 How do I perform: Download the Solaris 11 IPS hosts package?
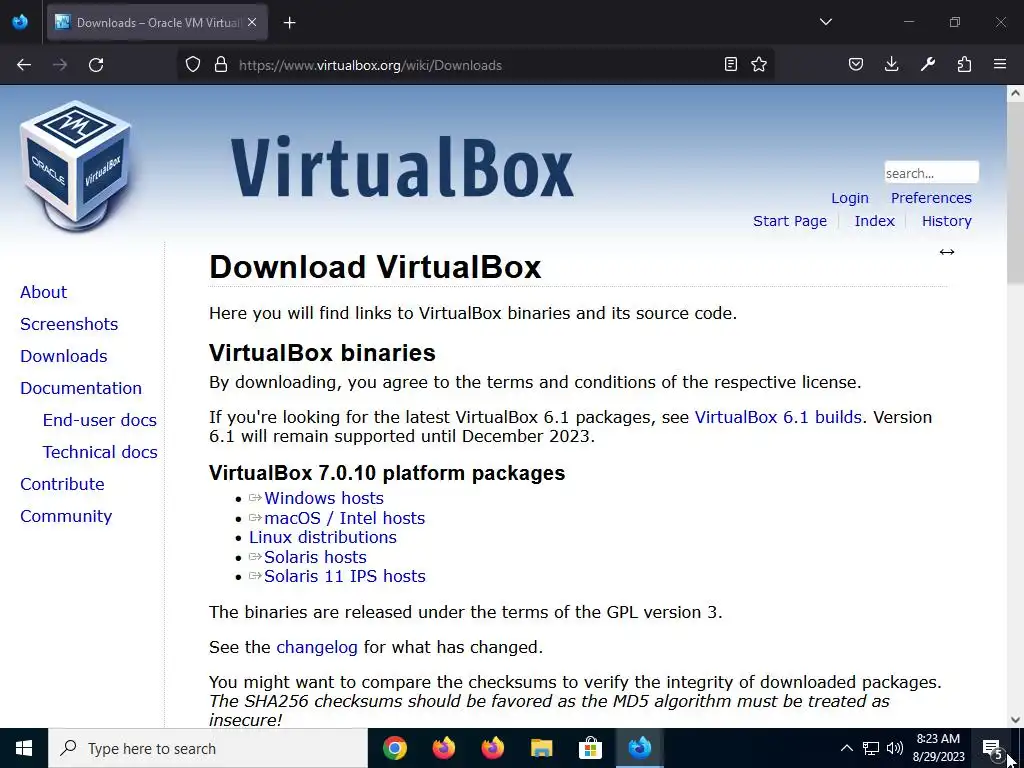click(x=345, y=576)
